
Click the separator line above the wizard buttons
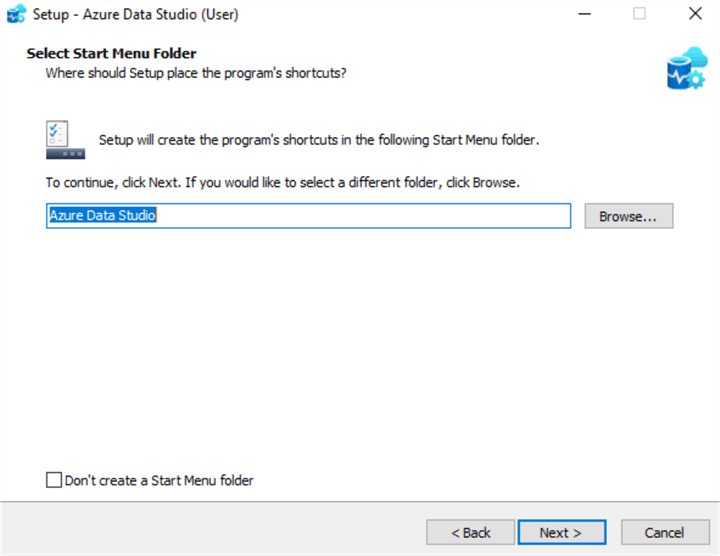[x=360, y=502]
